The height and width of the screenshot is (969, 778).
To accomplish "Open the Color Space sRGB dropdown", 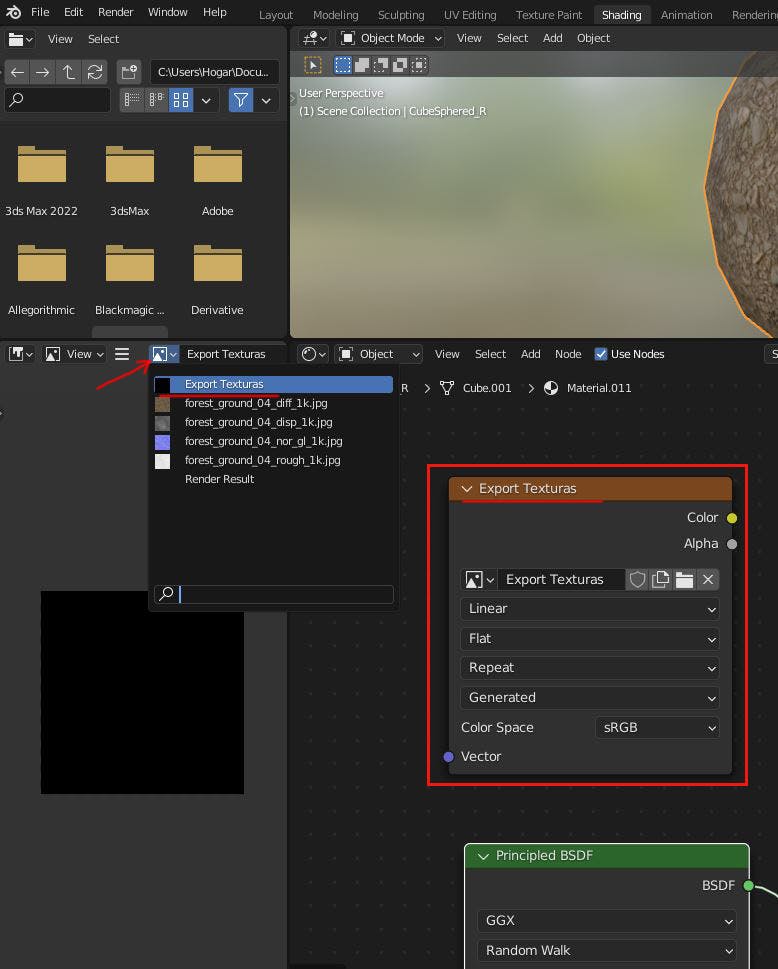I will [657, 727].
